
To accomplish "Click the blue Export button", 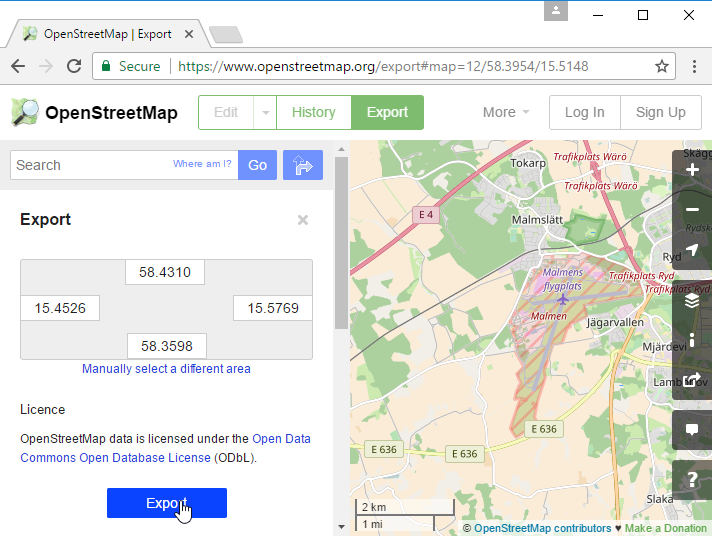I will 167,503.
